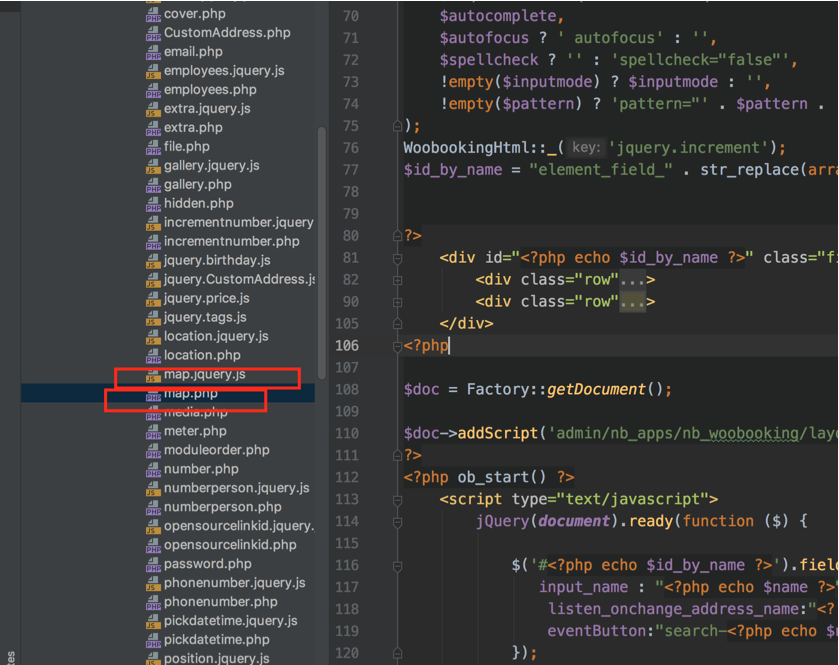Click the JS icon beside numberperson.jquery.js

pos(153,489)
